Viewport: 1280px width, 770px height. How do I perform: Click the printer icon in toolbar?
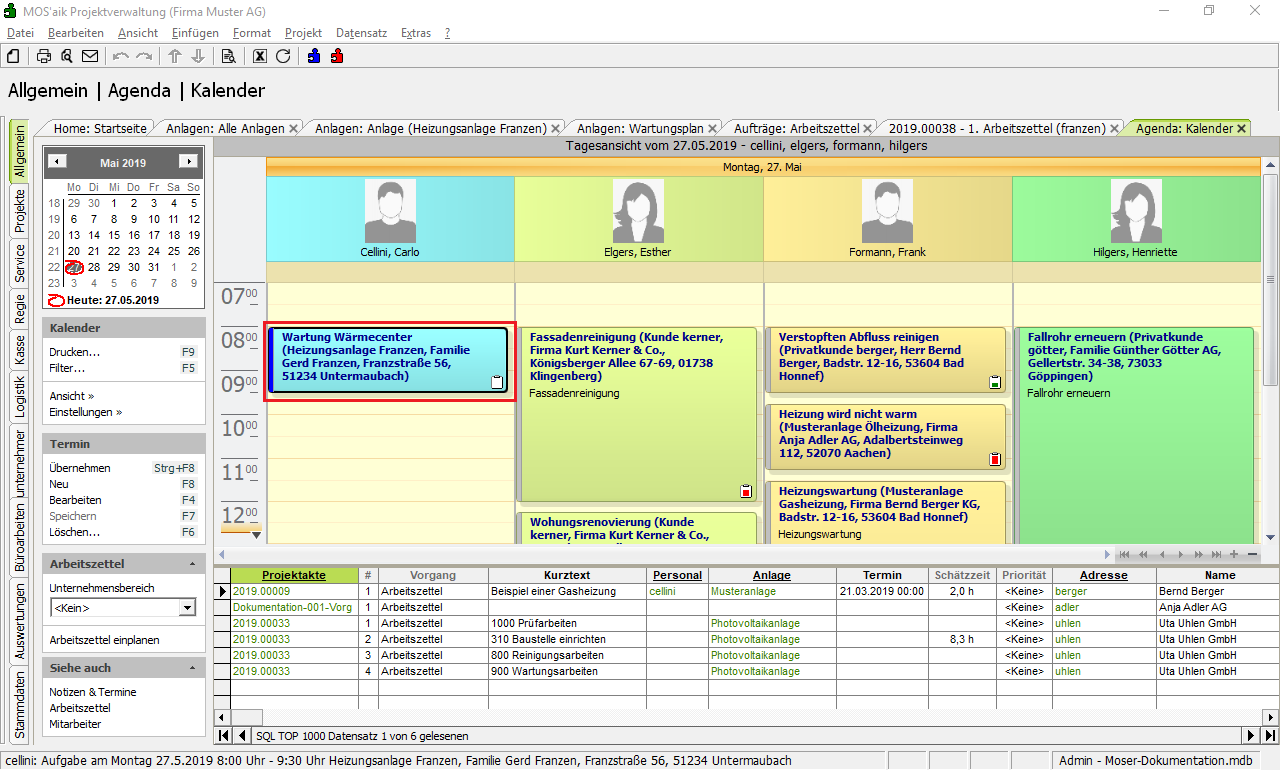44,56
